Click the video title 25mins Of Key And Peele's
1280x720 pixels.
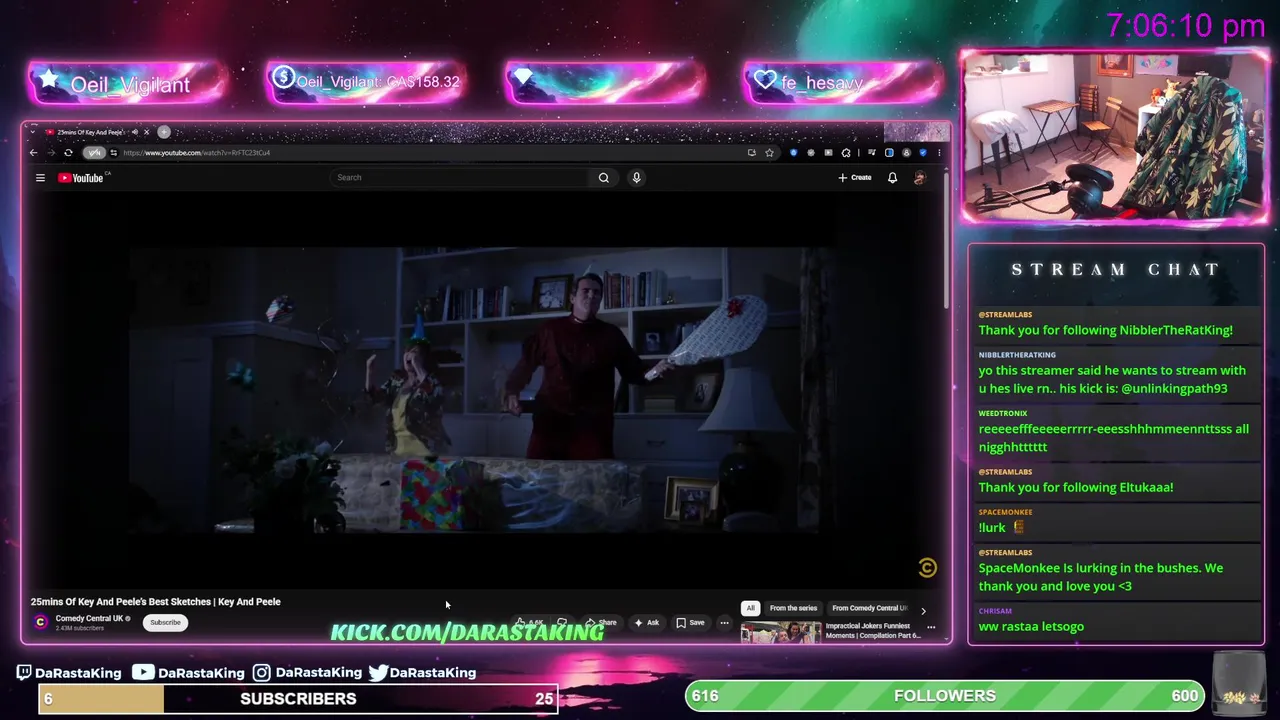click(155, 602)
